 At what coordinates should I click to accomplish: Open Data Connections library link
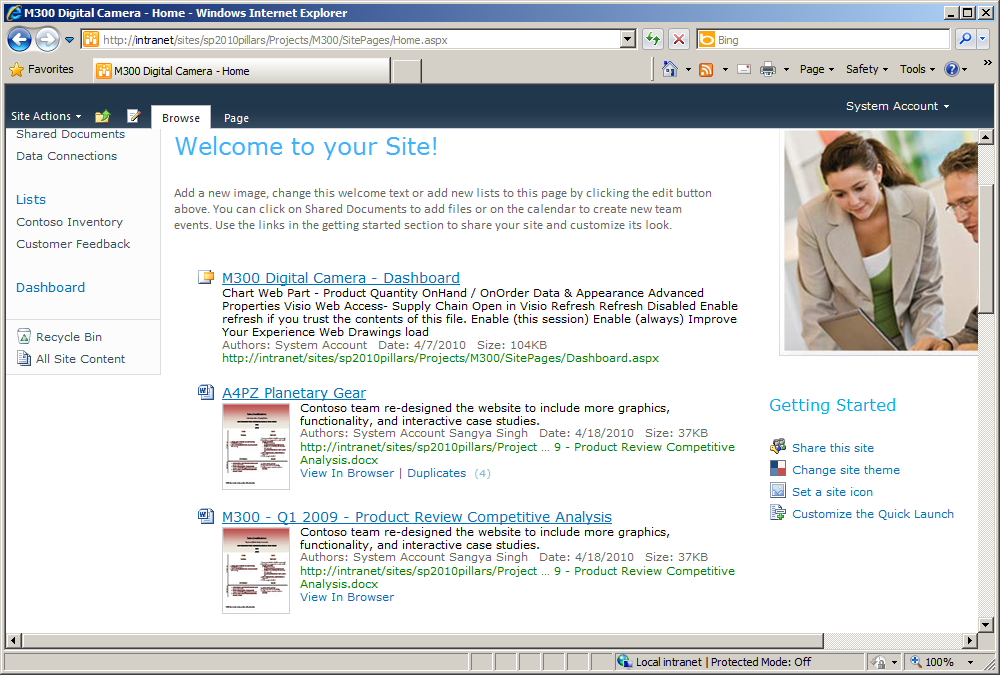click(x=66, y=156)
